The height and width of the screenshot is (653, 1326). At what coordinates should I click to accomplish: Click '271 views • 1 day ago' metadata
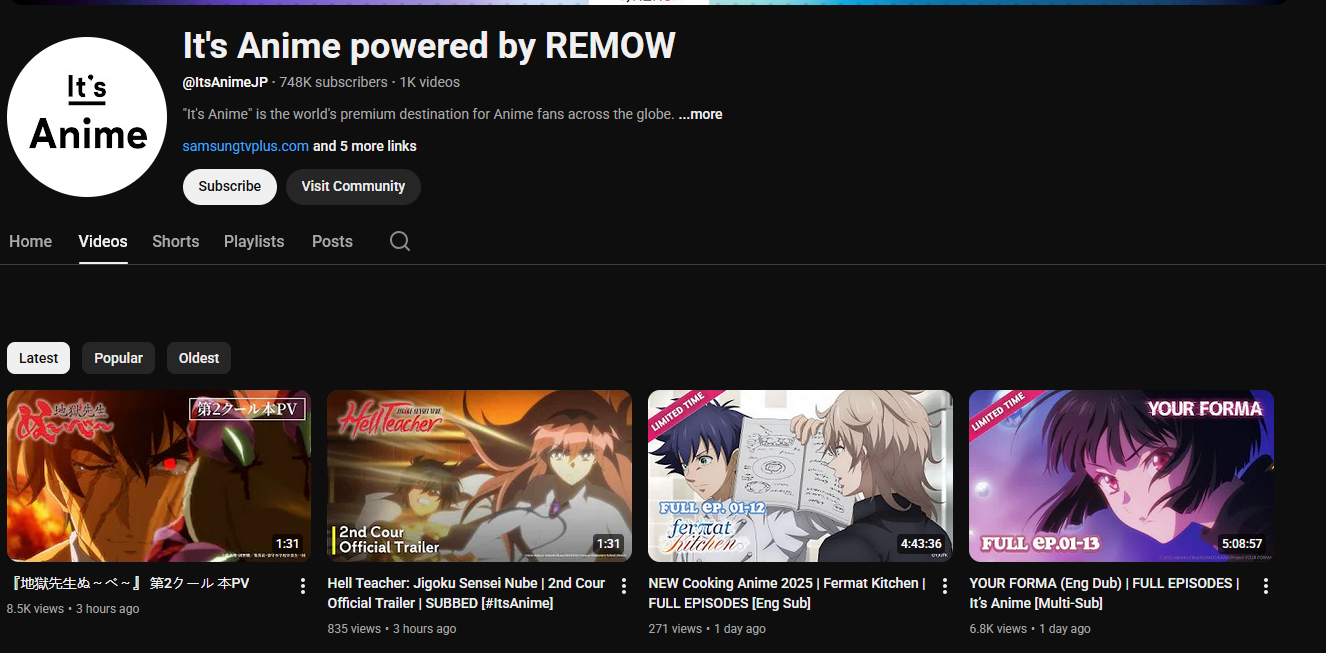tap(707, 629)
